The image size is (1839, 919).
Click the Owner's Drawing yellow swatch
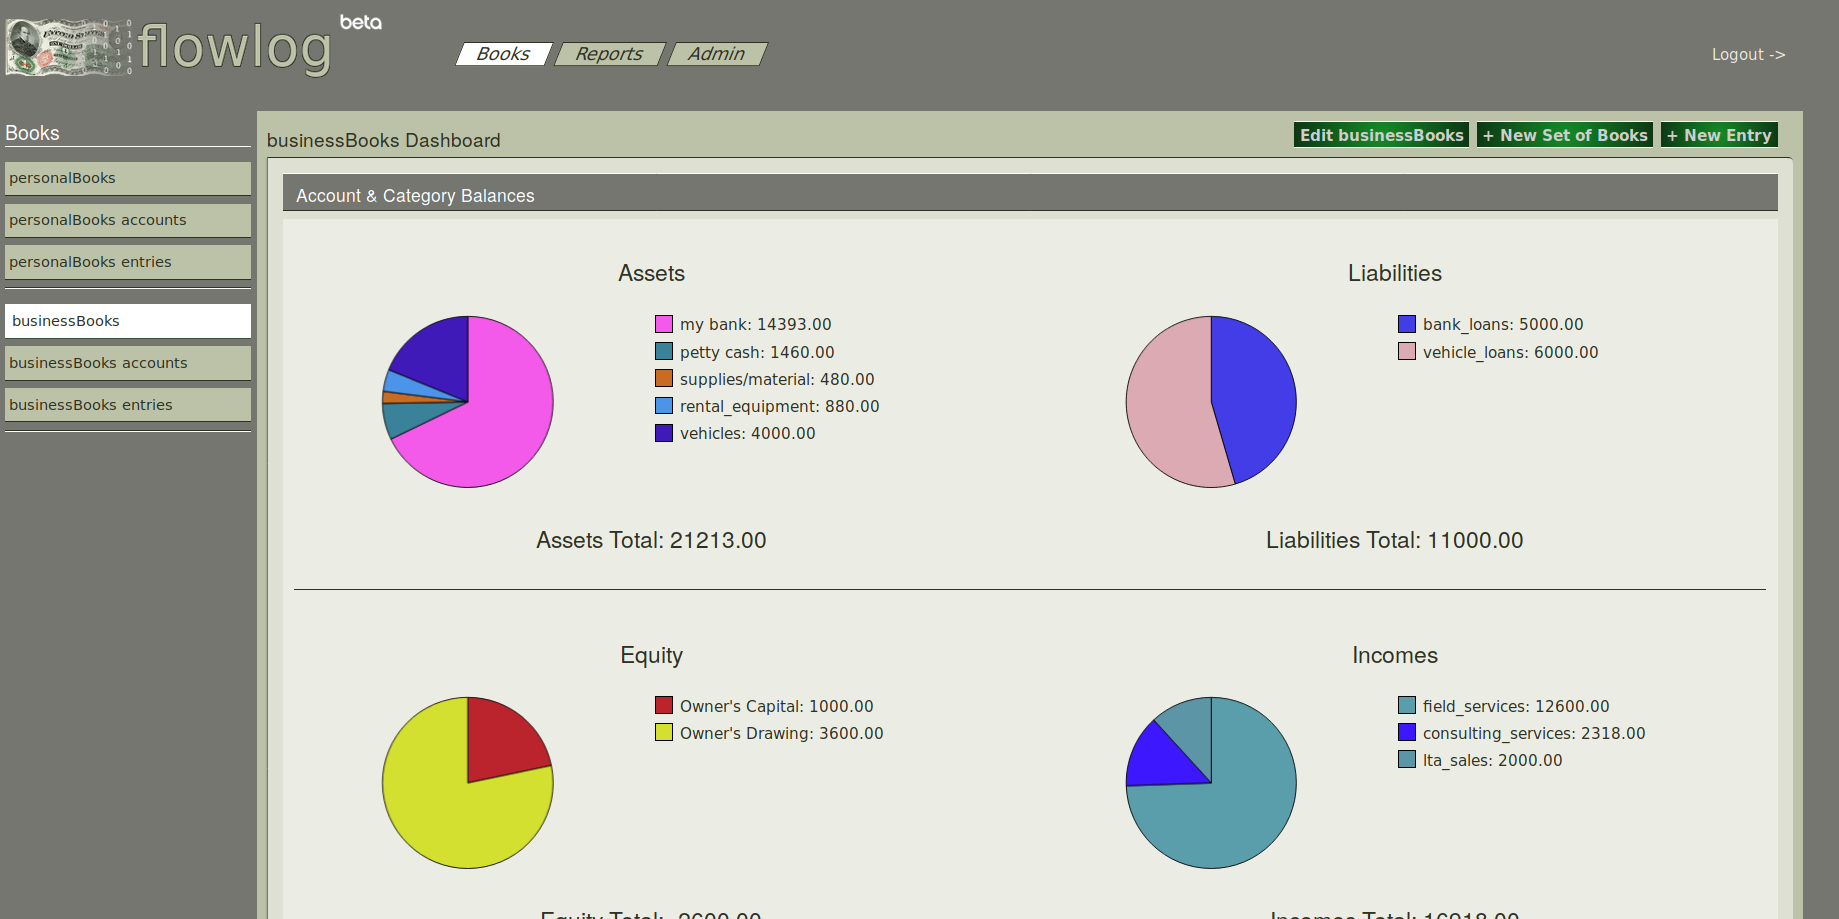[664, 732]
